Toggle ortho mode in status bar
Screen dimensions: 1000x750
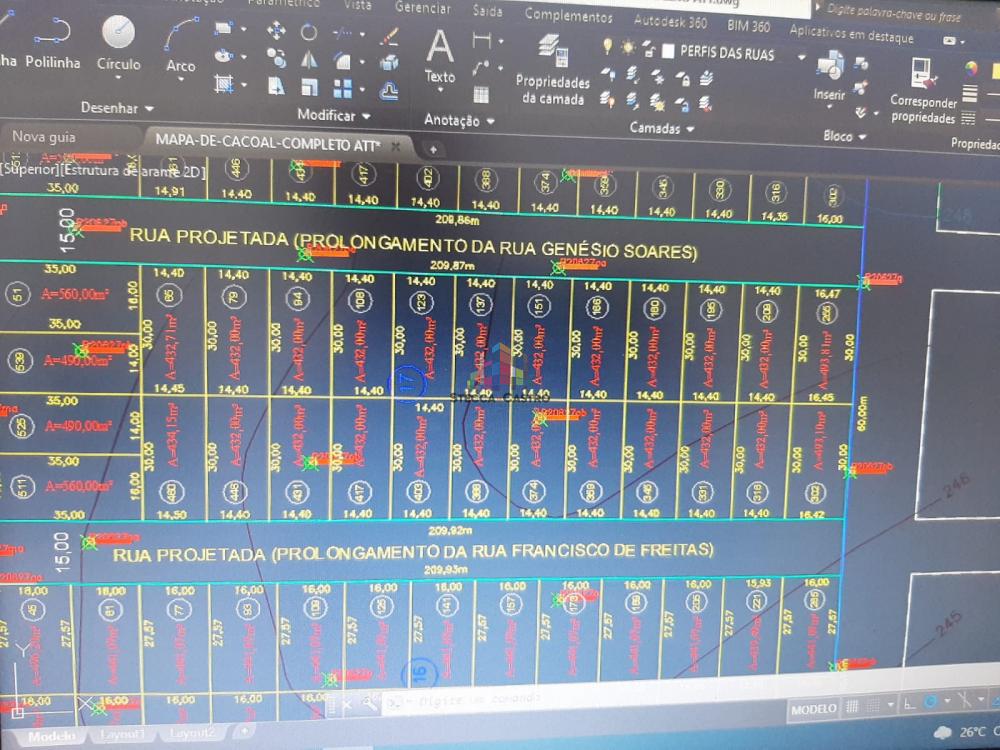[910, 704]
